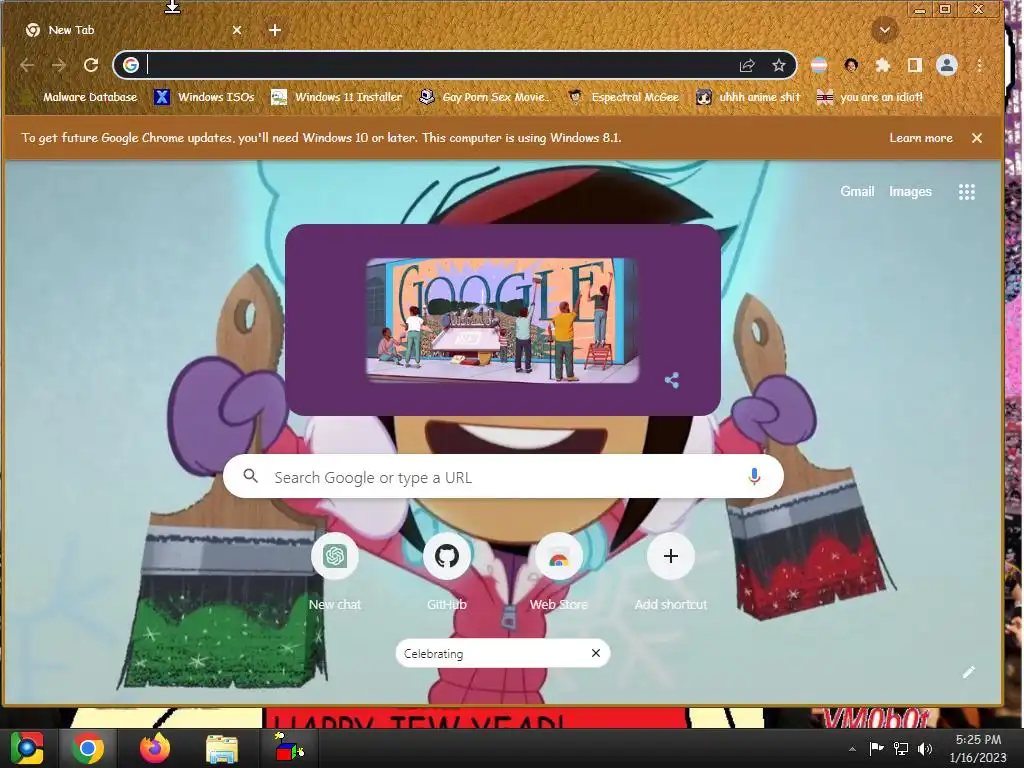Image resolution: width=1024 pixels, height=768 pixels.
Task: Close the New Tab tab
Action: point(237,30)
